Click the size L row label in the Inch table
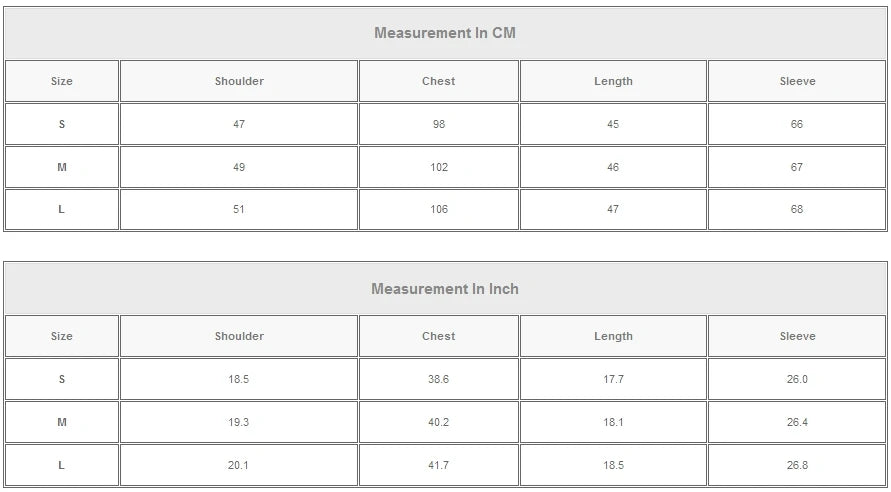The width and height of the screenshot is (891, 492). [62, 465]
